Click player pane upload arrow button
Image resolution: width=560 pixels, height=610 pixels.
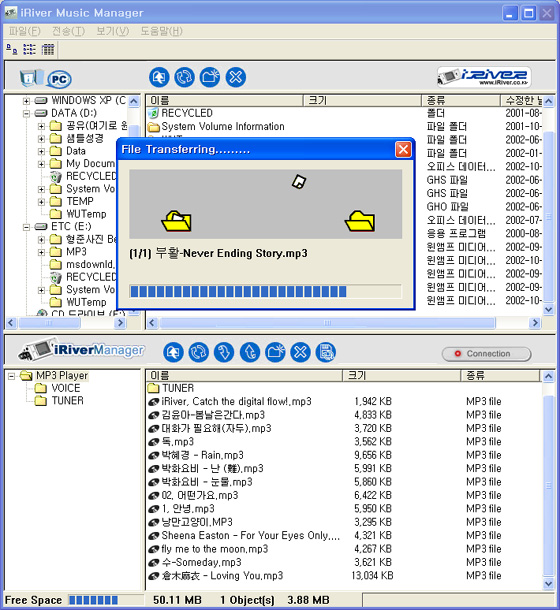tap(250, 352)
